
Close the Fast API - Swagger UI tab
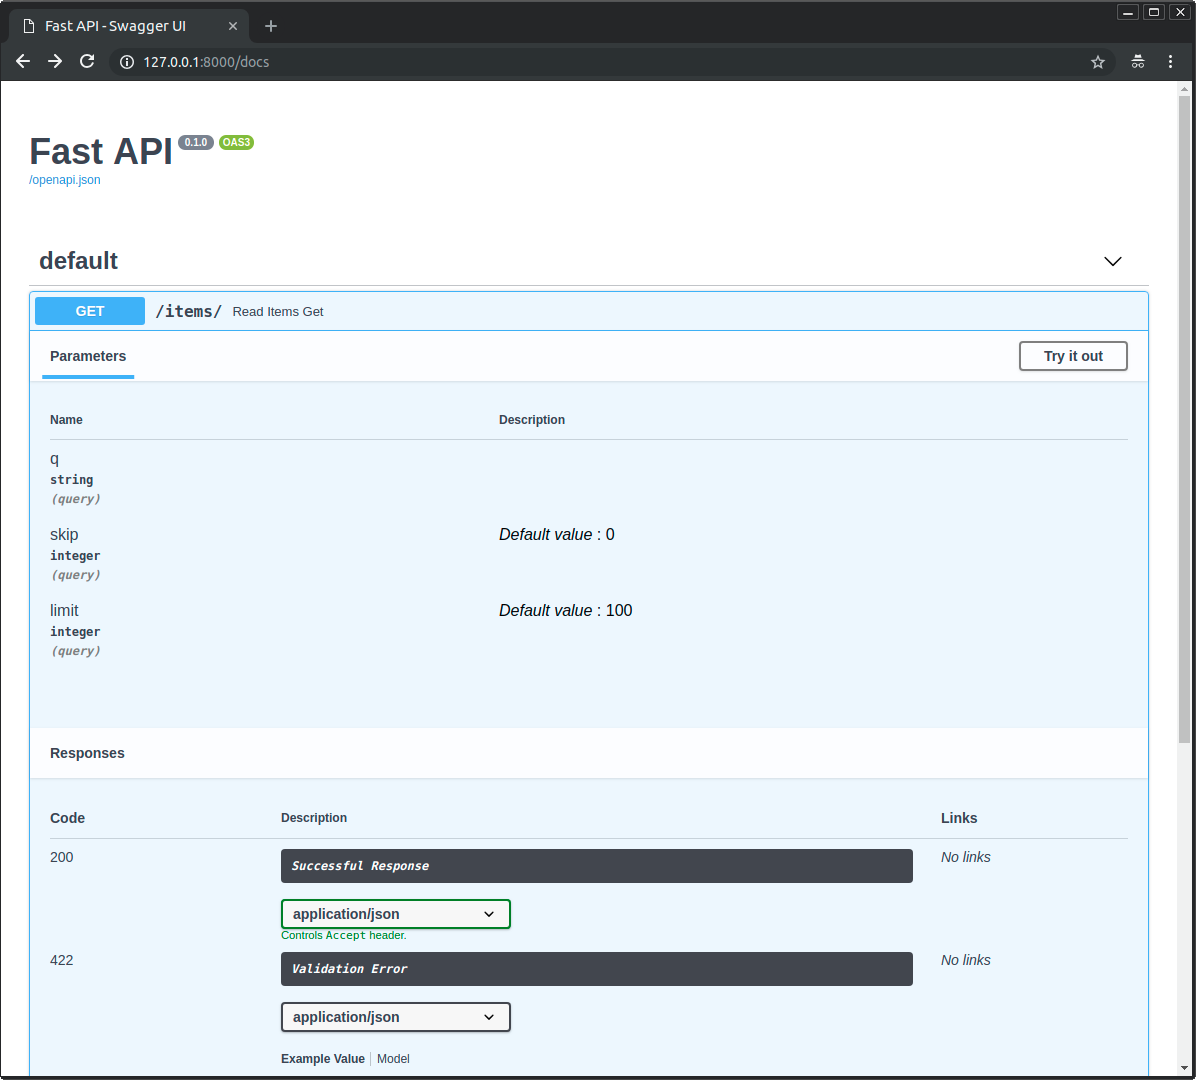pos(233,26)
